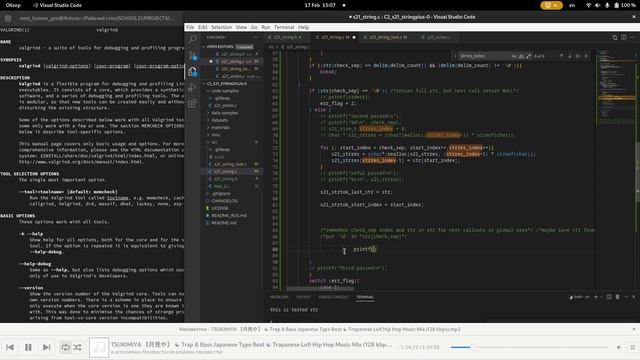Open the Help menu
The image size is (640, 360).
[x=303, y=27]
